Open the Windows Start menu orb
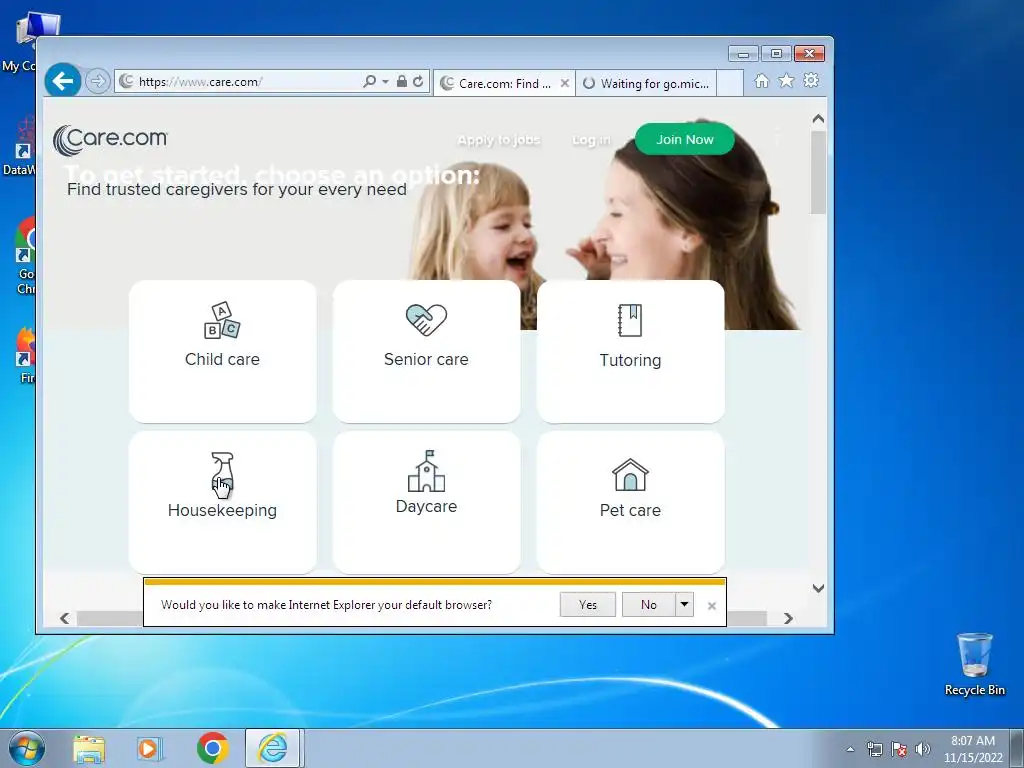 [x=27, y=748]
